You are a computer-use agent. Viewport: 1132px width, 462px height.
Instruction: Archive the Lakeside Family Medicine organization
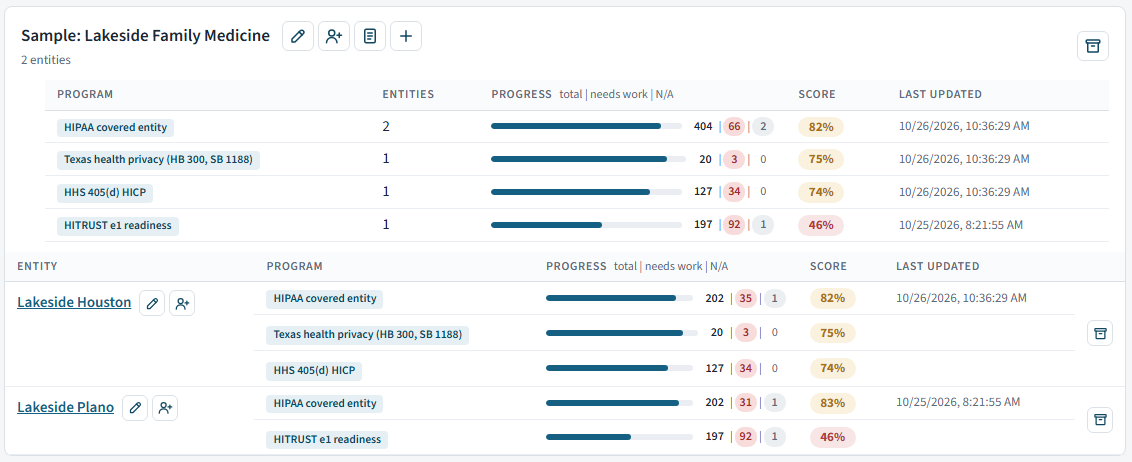pyautogui.click(x=1093, y=46)
